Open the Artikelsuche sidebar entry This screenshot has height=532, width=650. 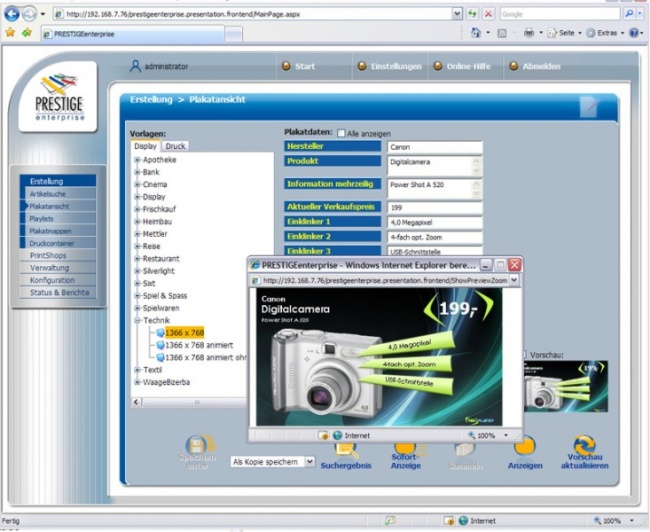pos(58,194)
